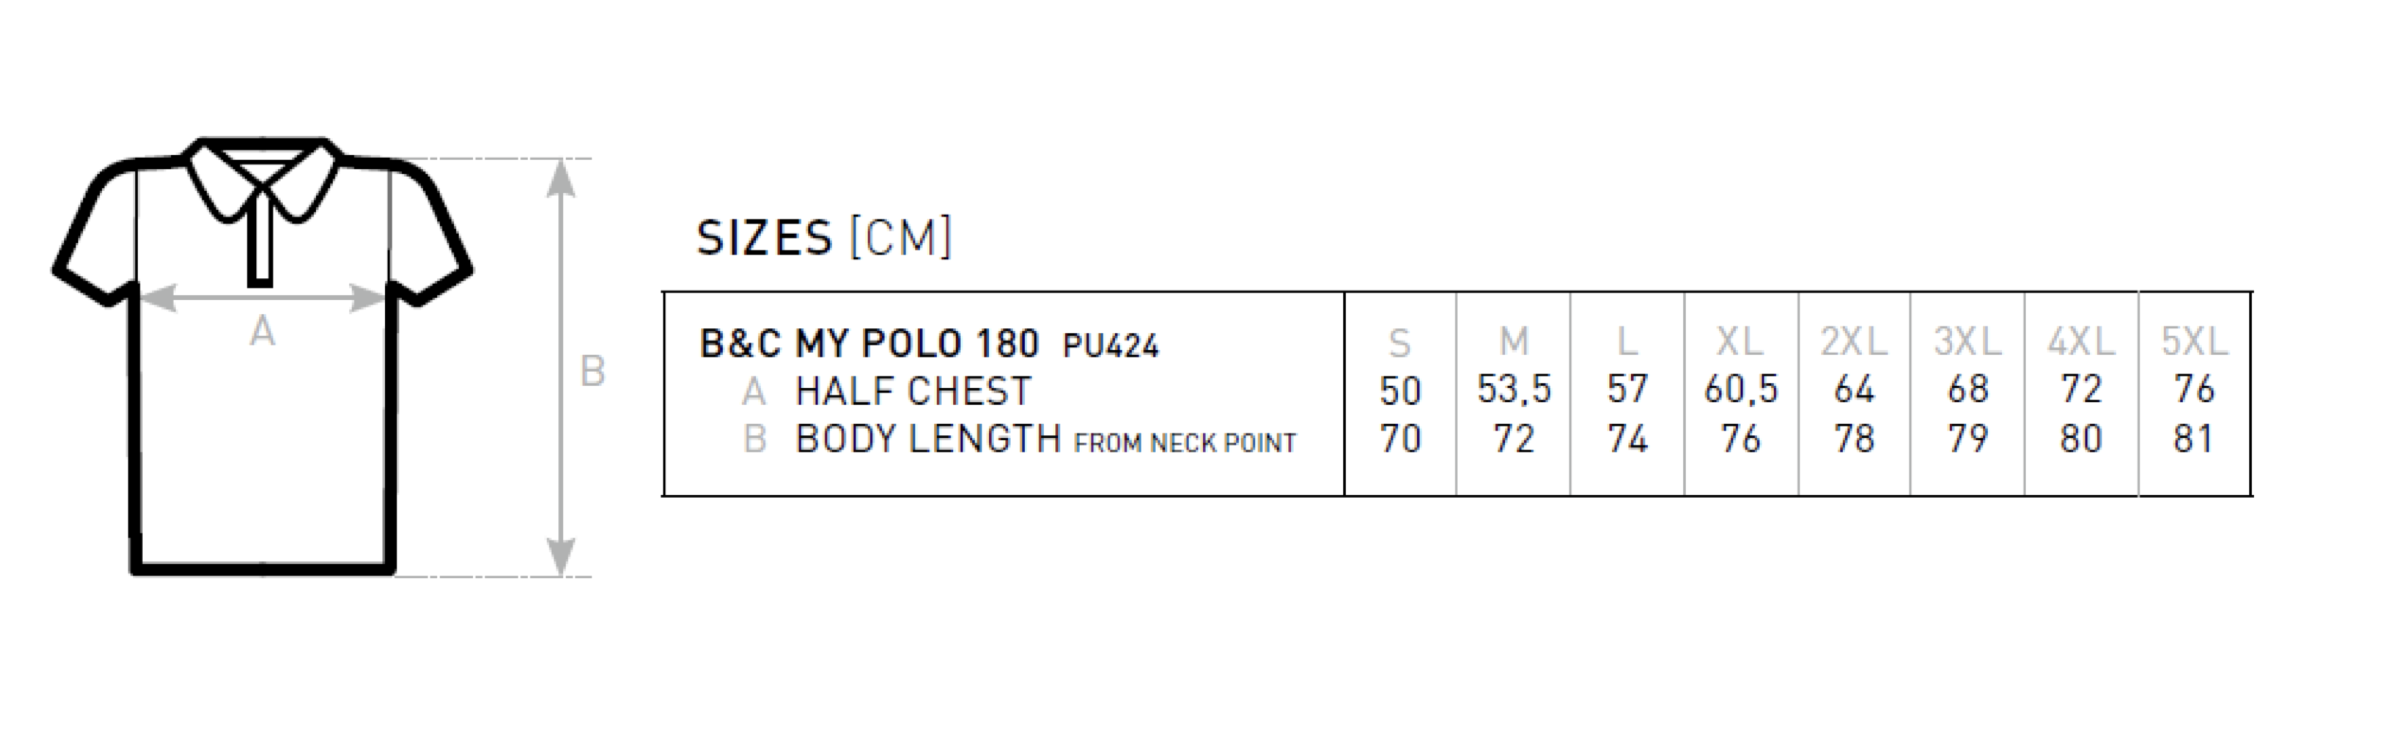Click the 2XL half chest value 64
This screenshot has height=748, width=2402.
click(x=1854, y=389)
